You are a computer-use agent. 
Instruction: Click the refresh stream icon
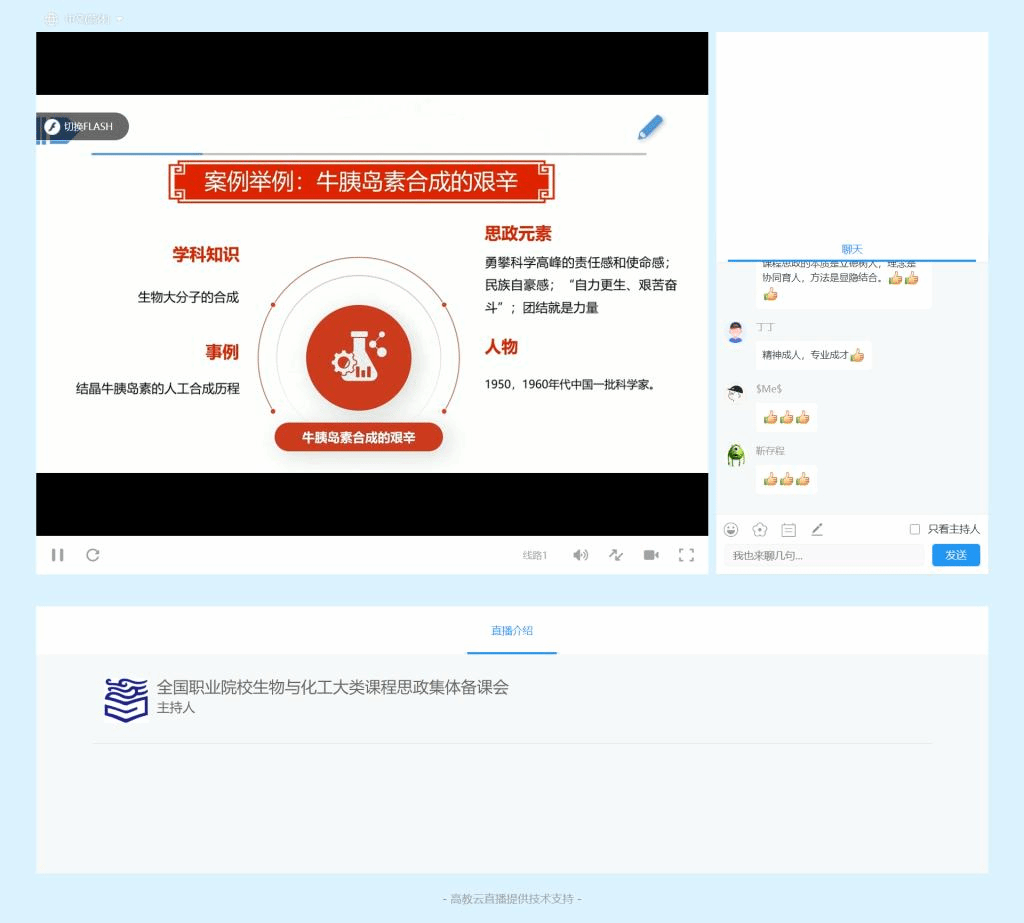click(x=93, y=555)
